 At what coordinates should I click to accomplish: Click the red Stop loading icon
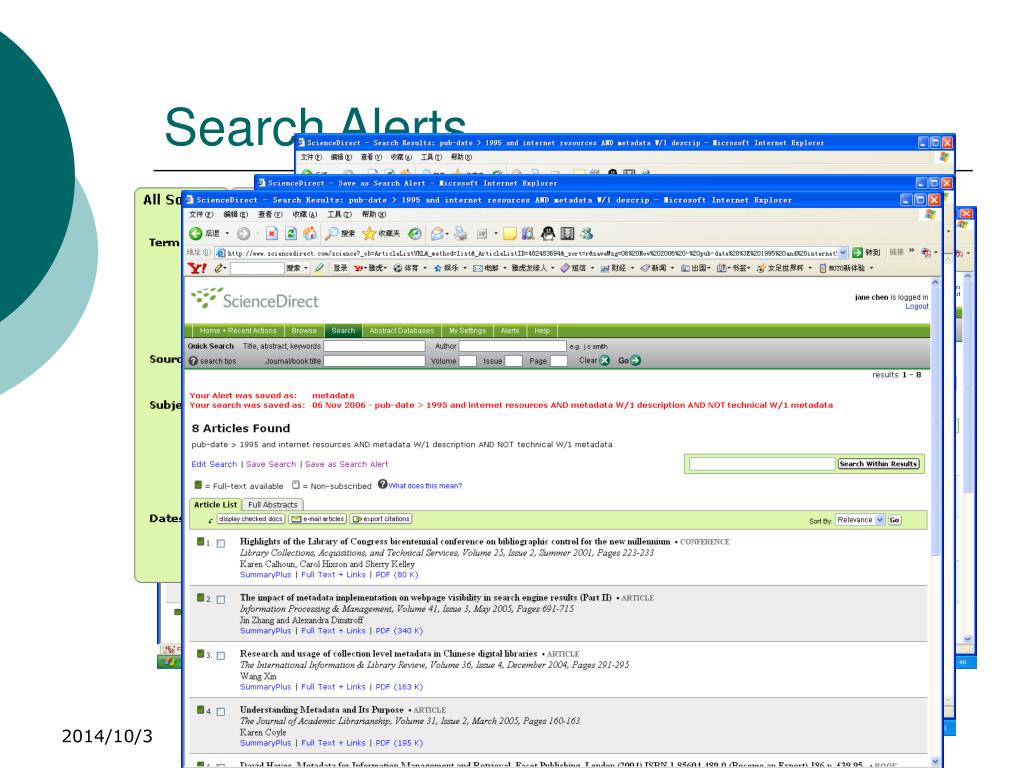272,233
